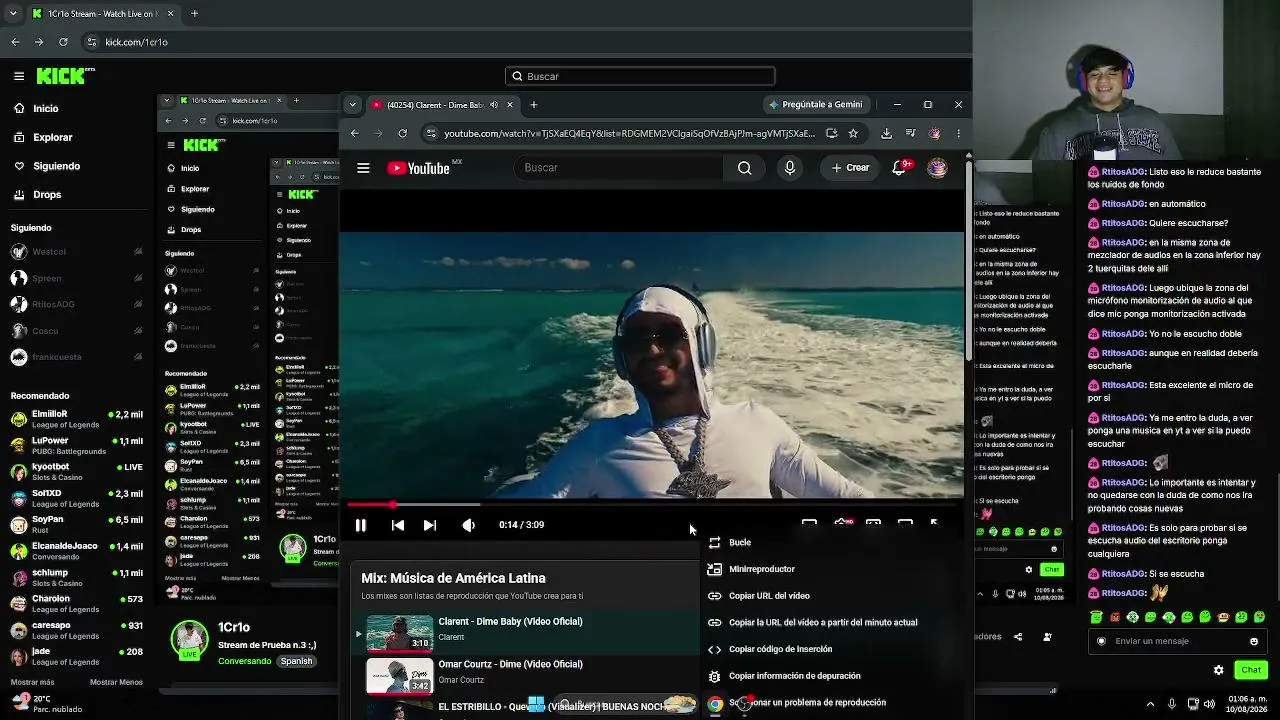
Task: Choose Copiar URL del video
Action: pyautogui.click(x=830, y=596)
